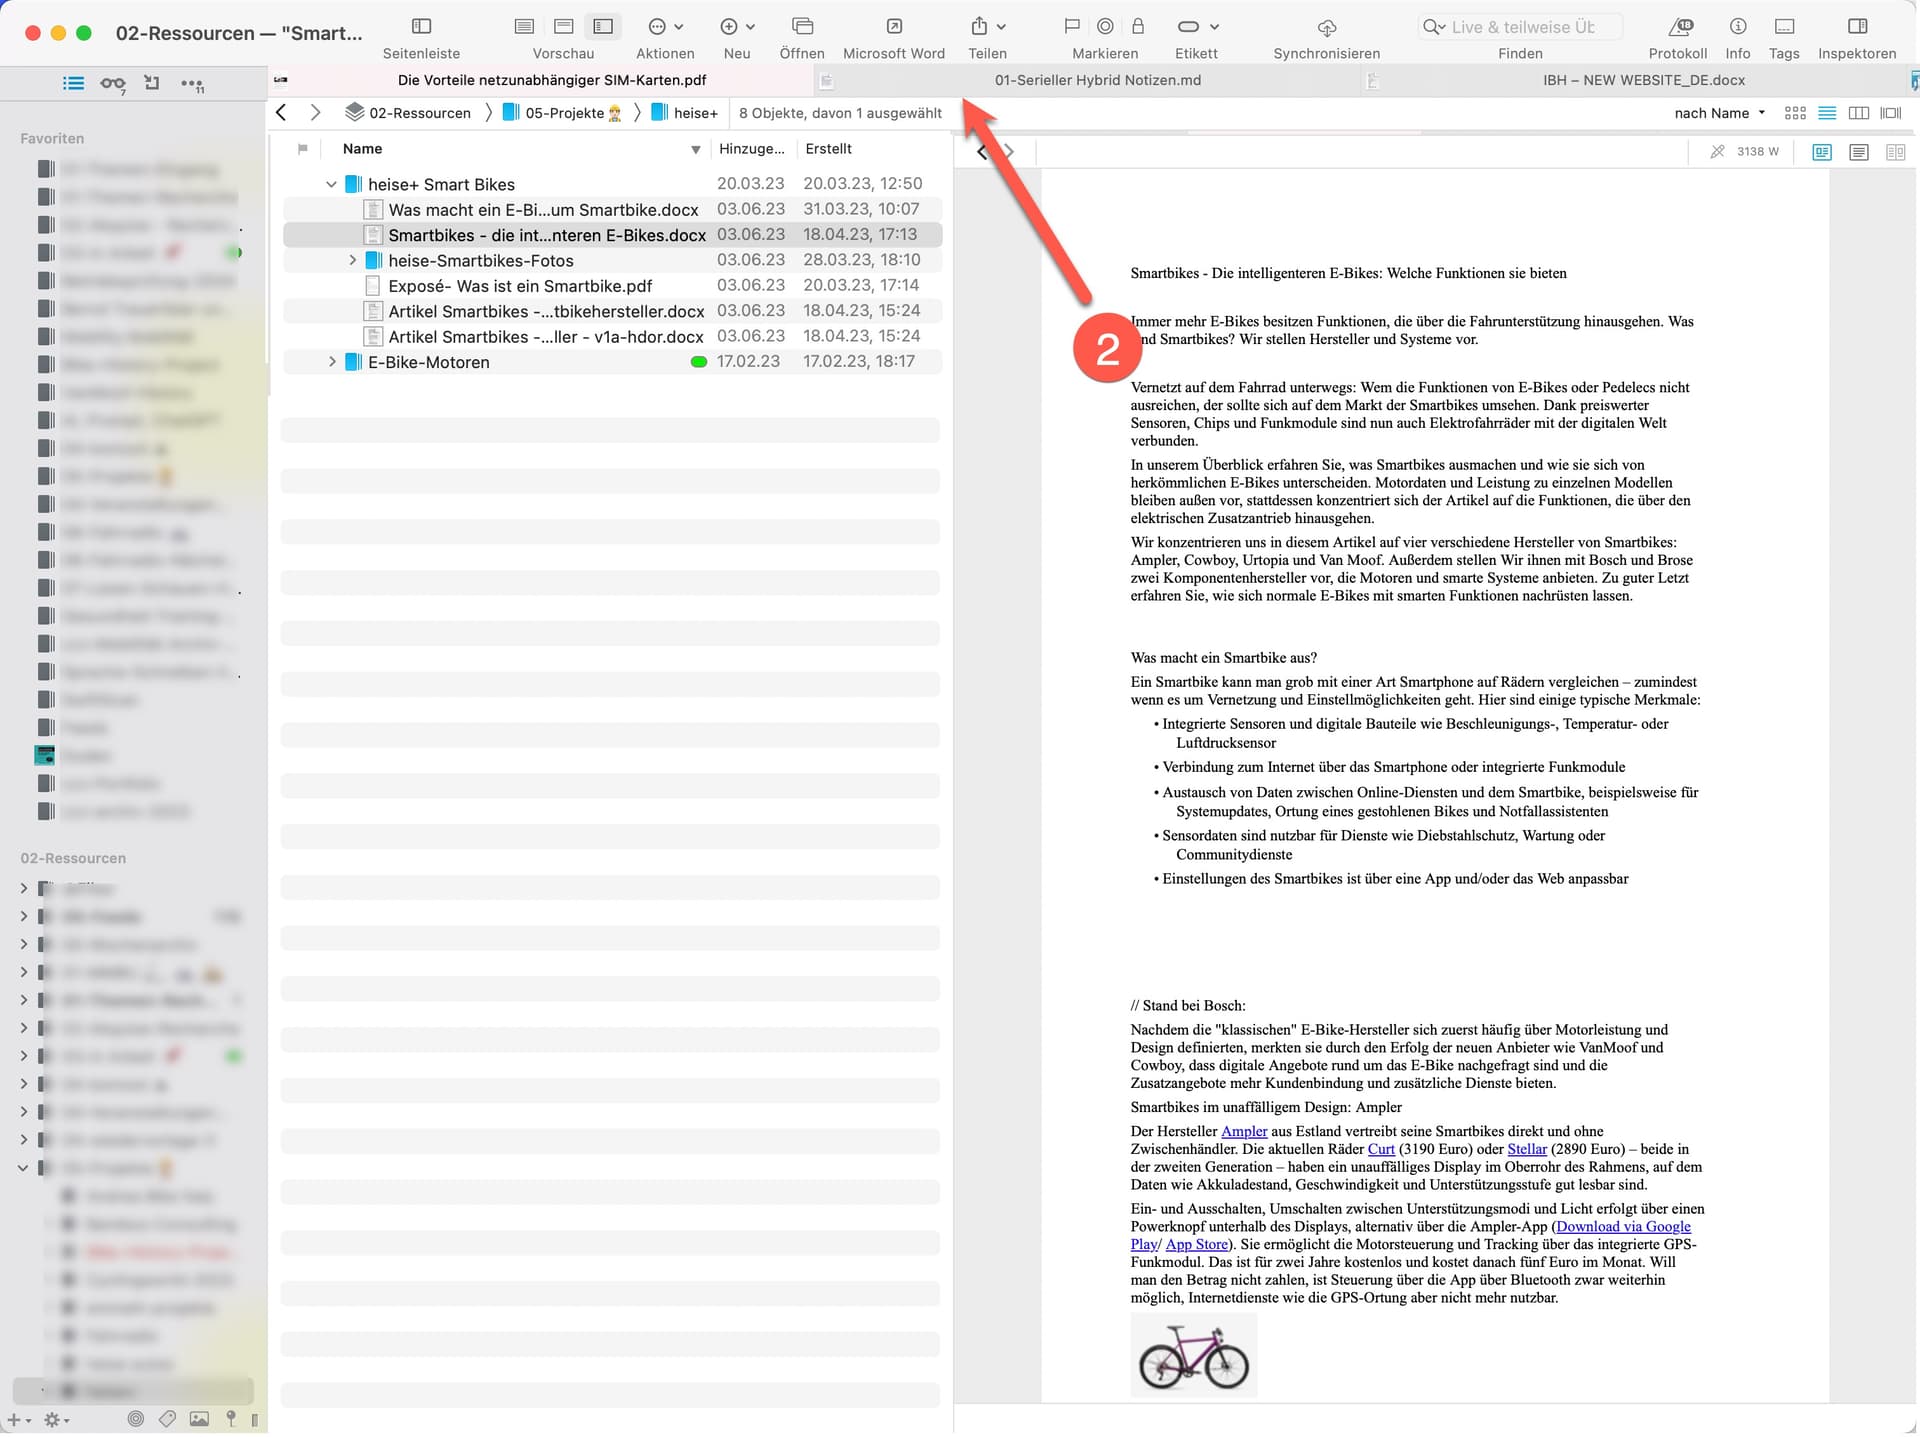
Task: Go forward in the item list navigation
Action: click(x=315, y=113)
